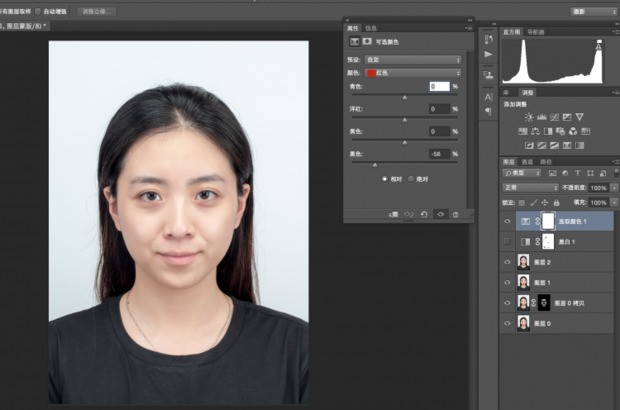Show the 黑白 1 adjustment layer
The height and width of the screenshot is (410, 620).
507,241
